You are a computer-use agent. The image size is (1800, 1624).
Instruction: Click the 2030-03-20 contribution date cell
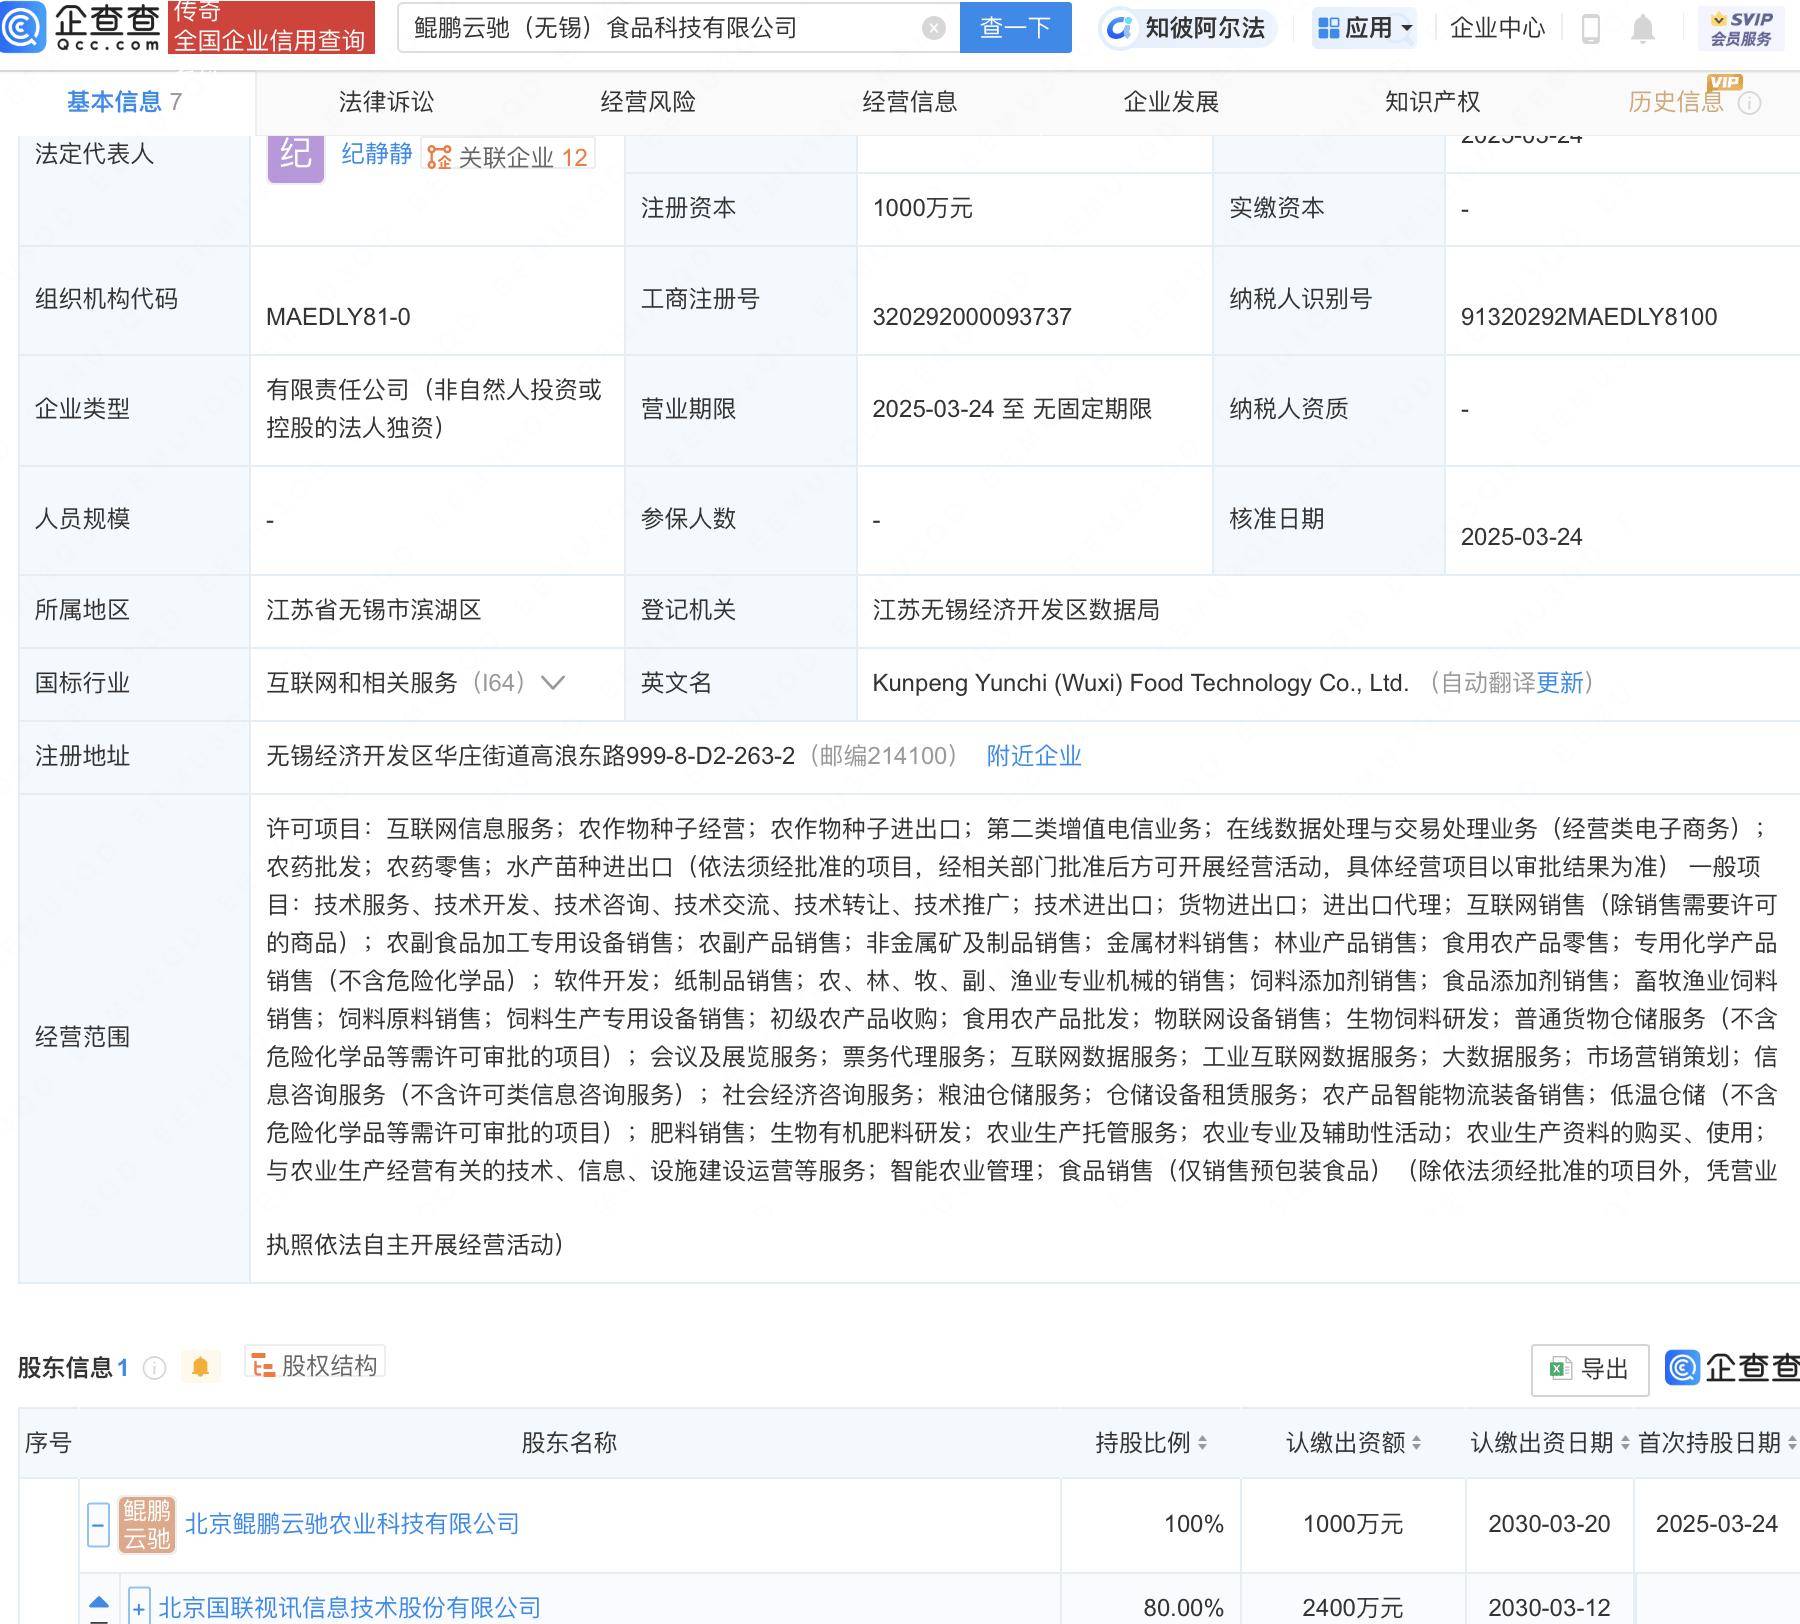(1549, 1524)
